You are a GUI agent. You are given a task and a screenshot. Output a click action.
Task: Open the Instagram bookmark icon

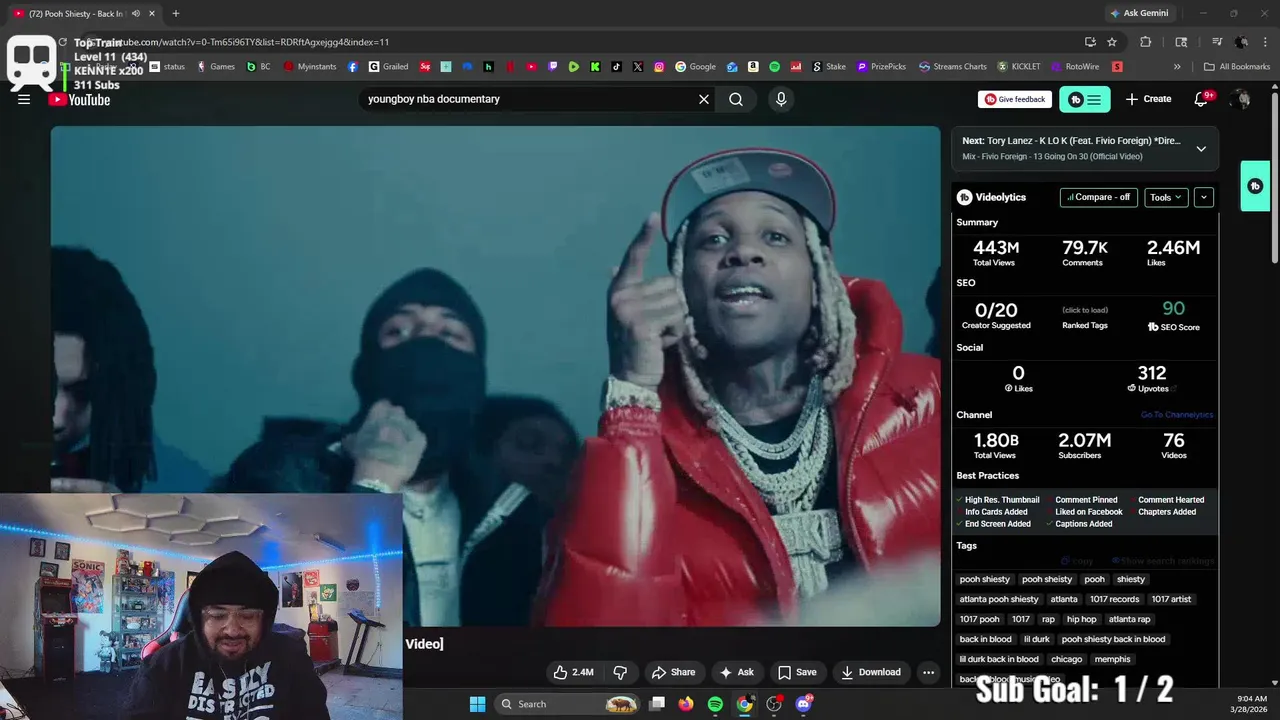pos(659,67)
